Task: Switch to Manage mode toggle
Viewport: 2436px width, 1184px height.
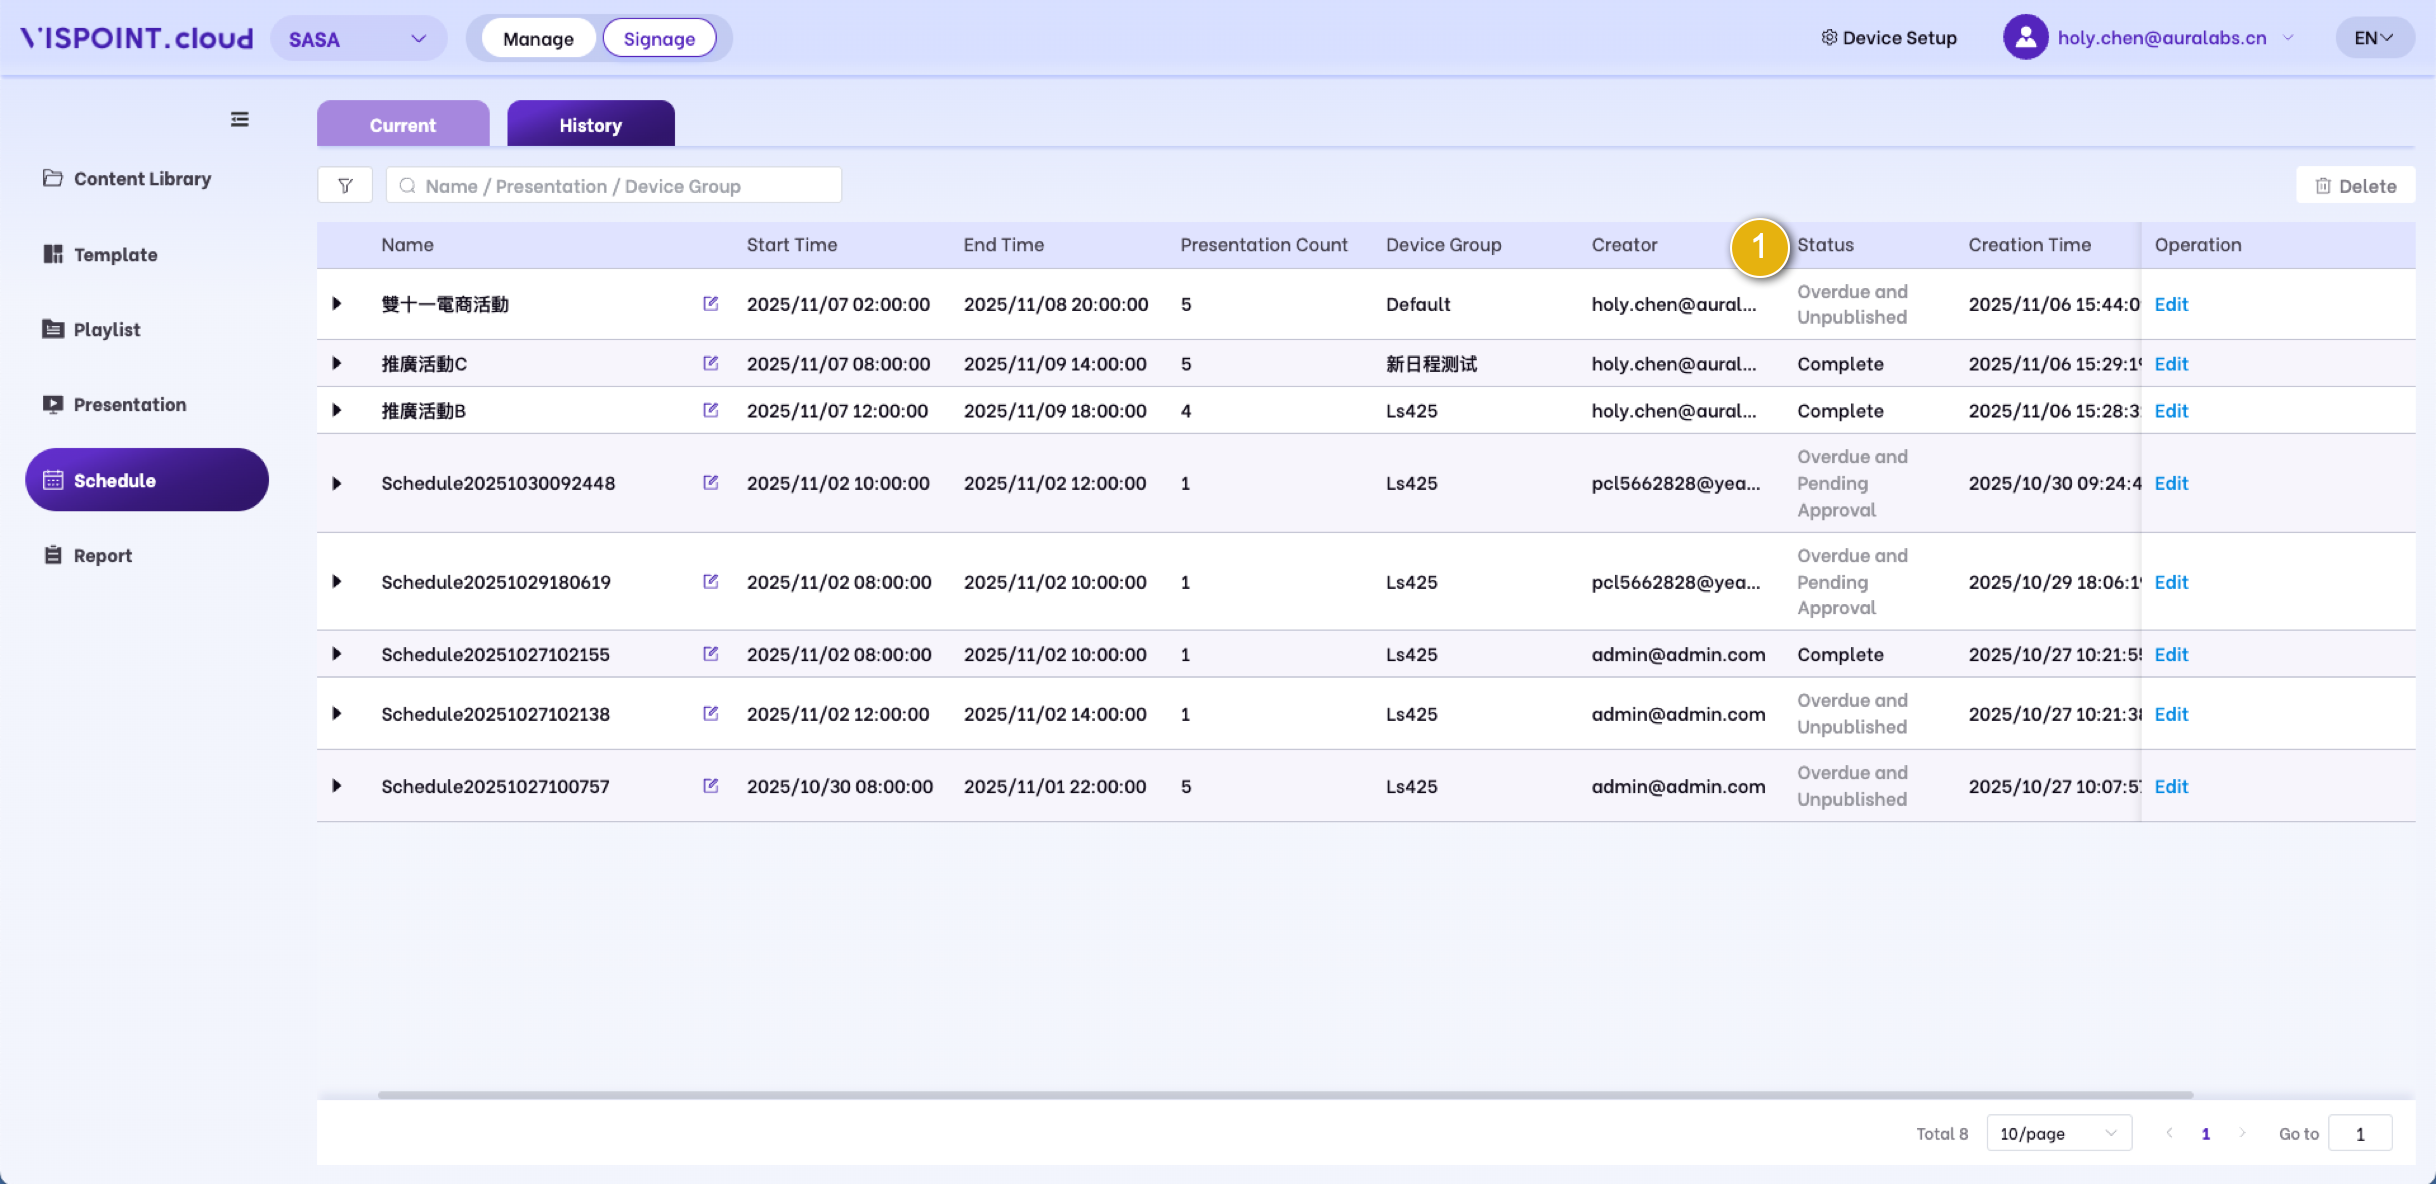Action: (538, 39)
